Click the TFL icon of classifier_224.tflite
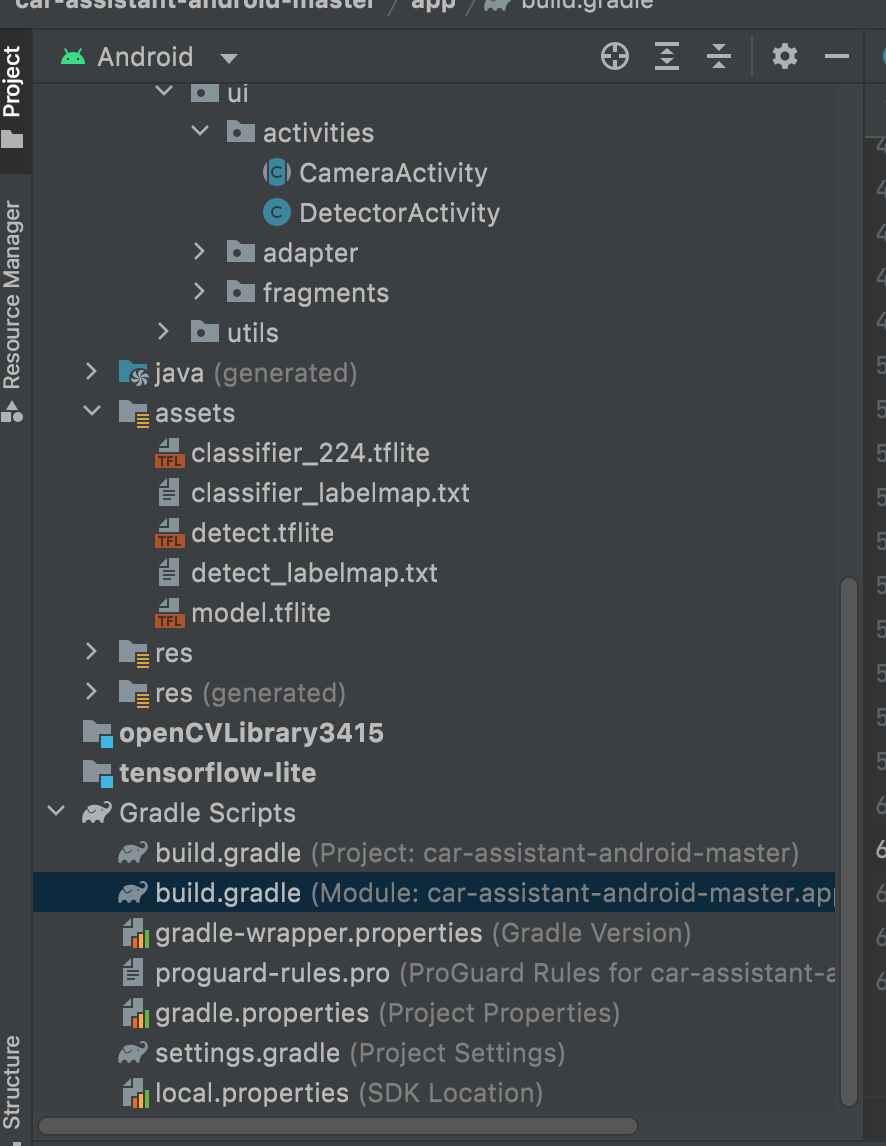Viewport: 886px width, 1146px height. (x=170, y=452)
